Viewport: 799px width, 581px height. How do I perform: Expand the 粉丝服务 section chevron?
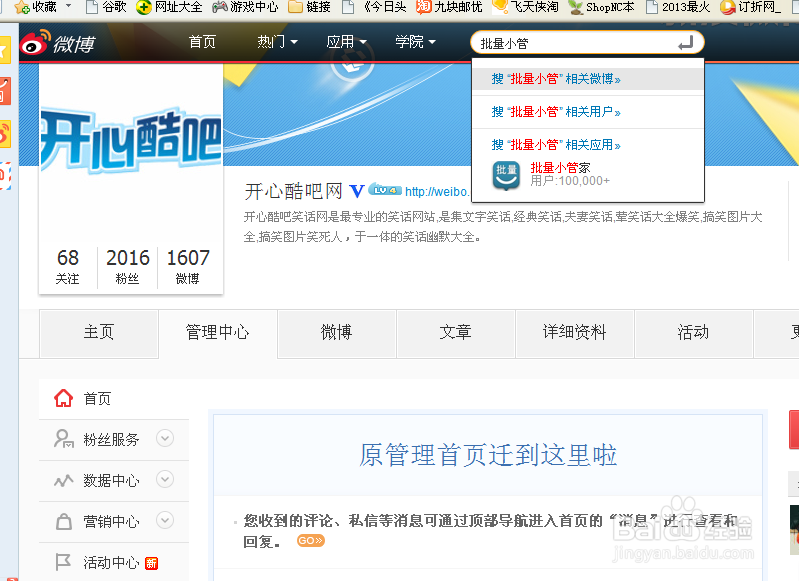click(165, 438)
